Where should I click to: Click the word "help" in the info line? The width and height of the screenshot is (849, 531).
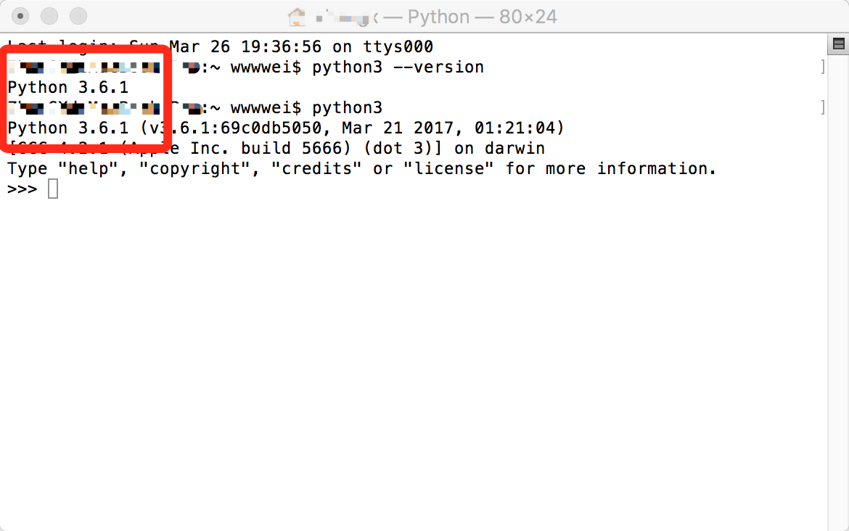[89, 168]
